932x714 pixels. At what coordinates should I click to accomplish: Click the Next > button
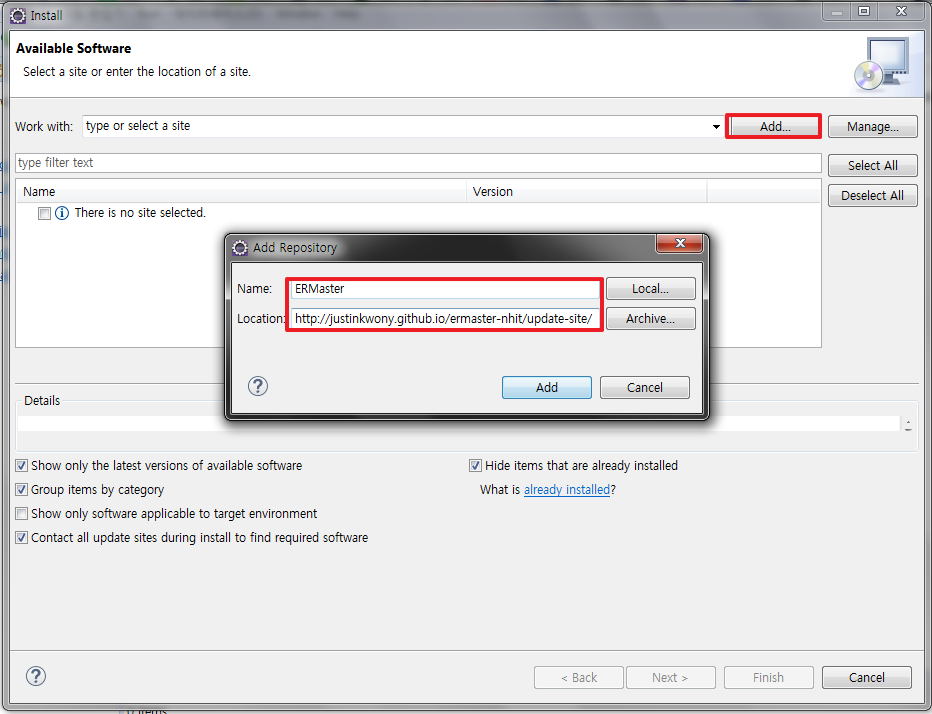(670, 677)
